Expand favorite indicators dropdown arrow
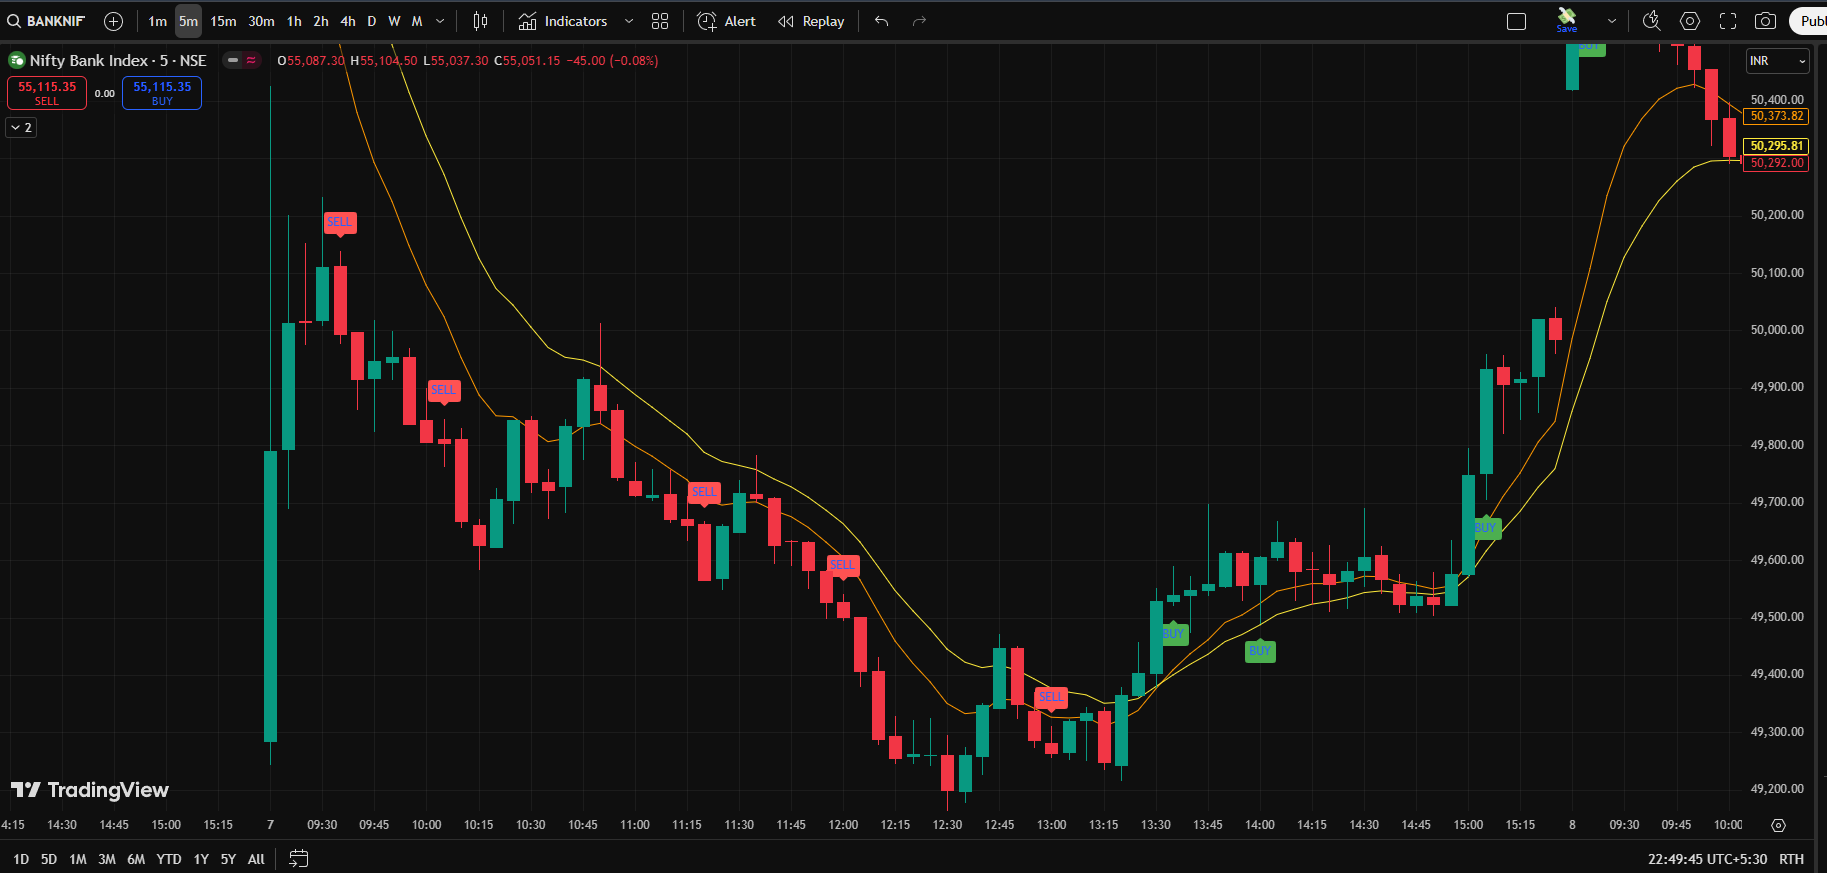1827x873 pixels. [x=628, y=21]
